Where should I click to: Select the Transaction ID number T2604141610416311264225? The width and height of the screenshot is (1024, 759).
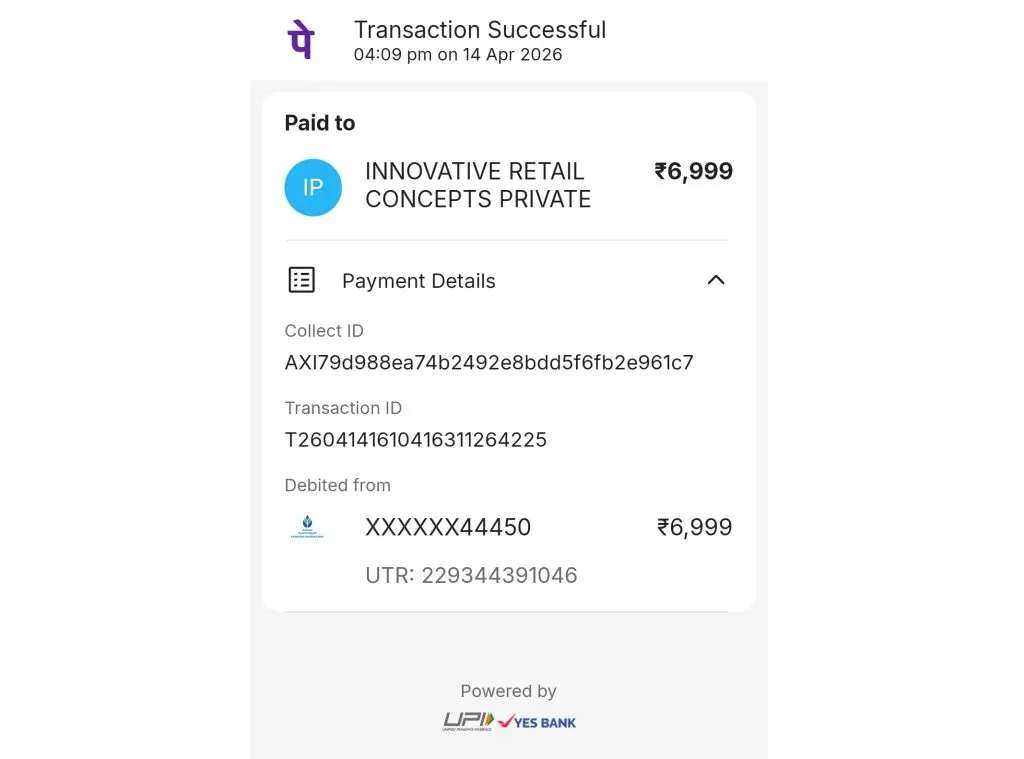415,439
